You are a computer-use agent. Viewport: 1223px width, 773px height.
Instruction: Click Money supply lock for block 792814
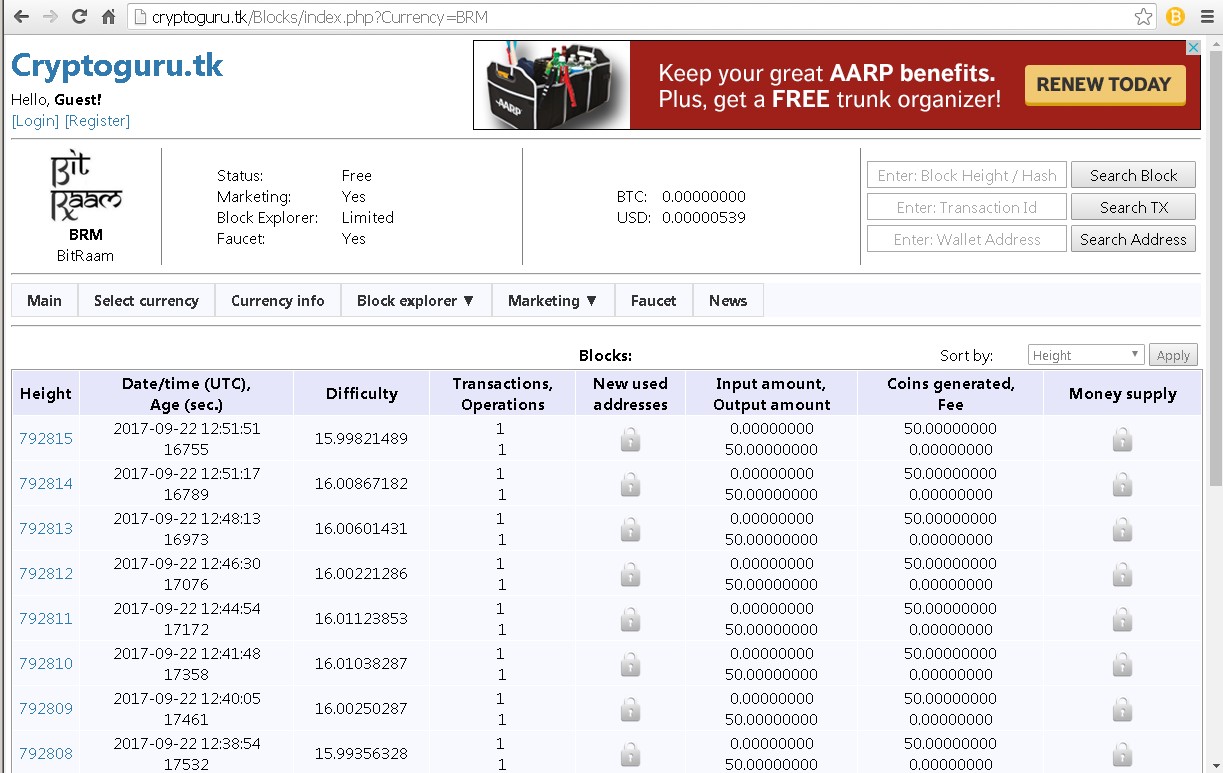click(1122, 484)
